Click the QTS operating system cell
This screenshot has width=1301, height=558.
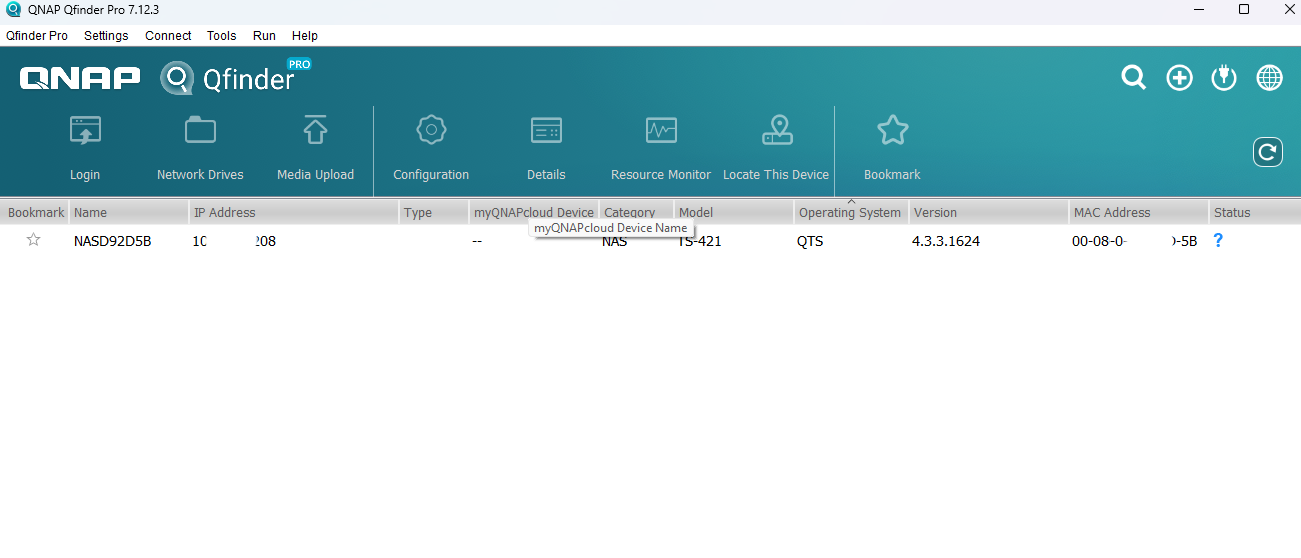(x=810, y=241)
